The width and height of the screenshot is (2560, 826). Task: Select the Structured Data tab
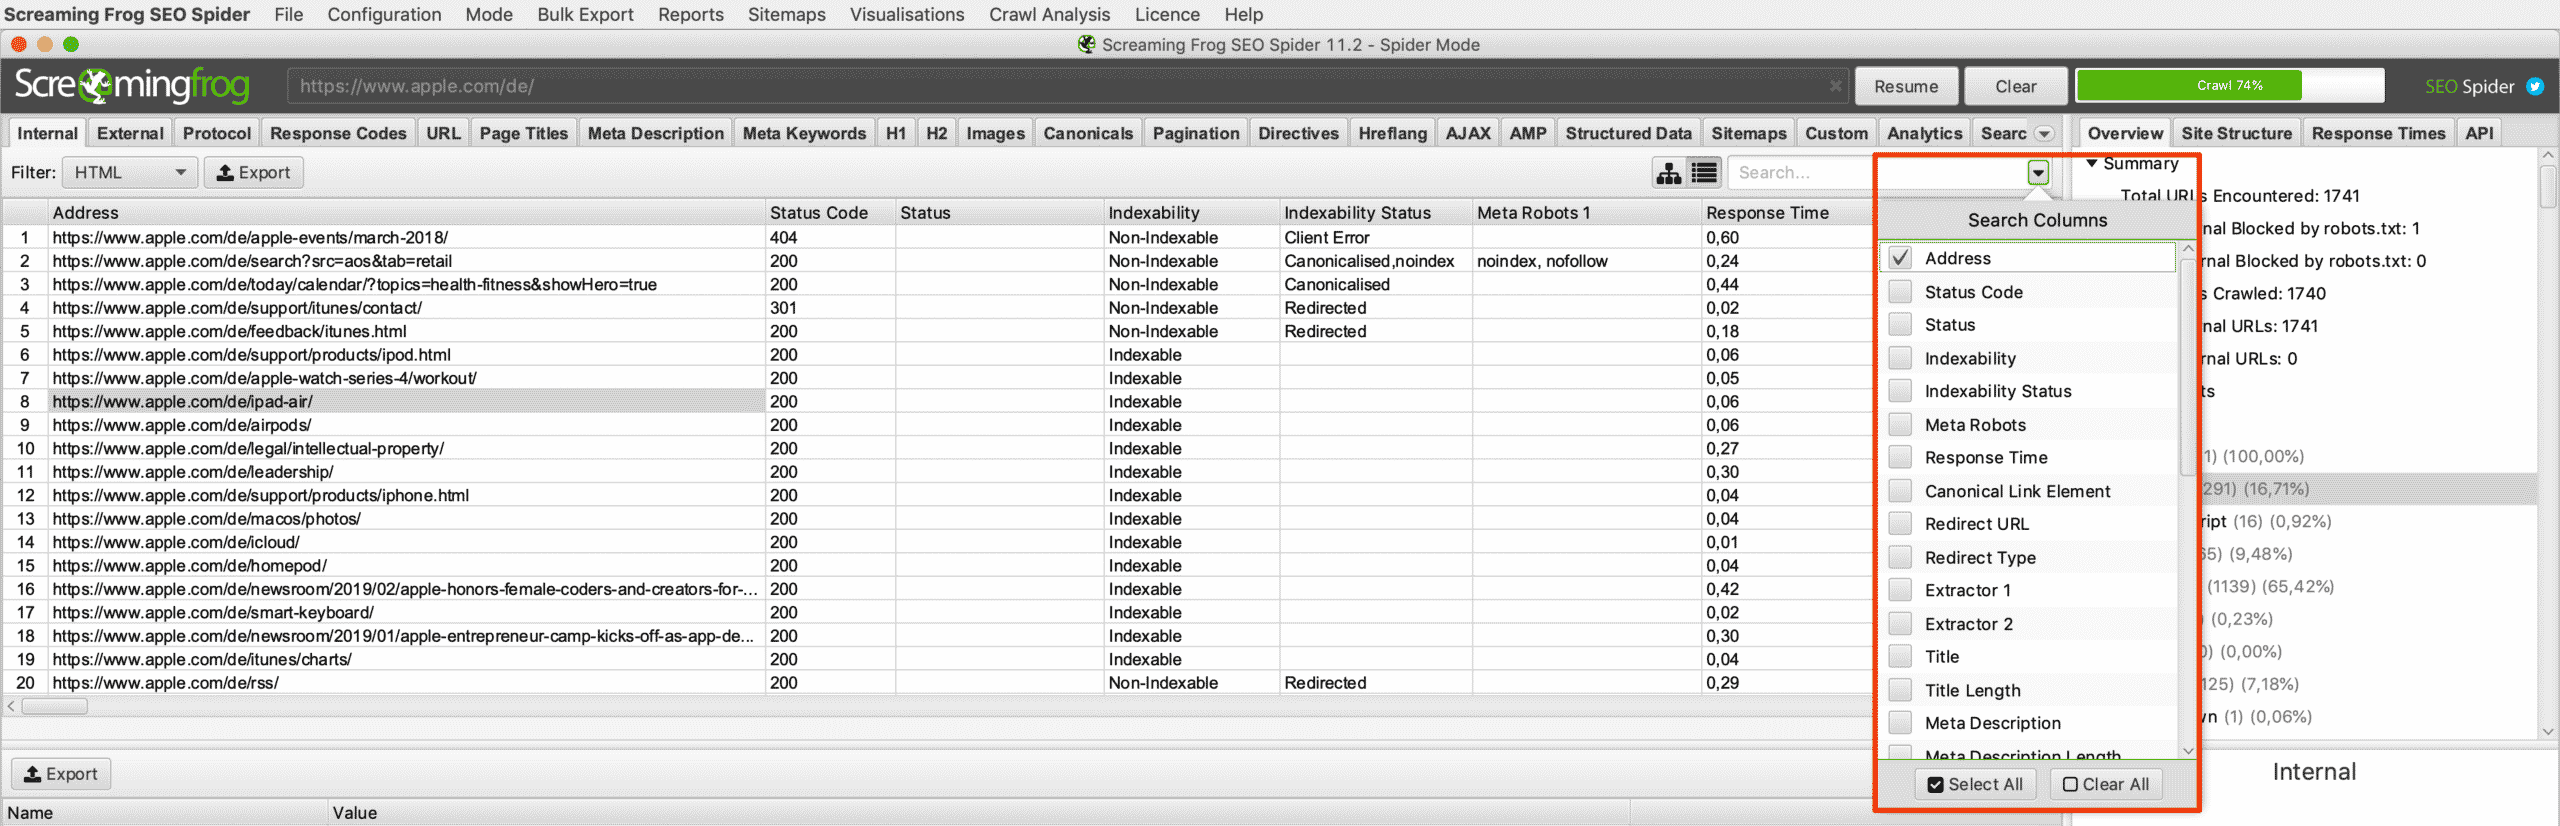click(x=1628, y=133)
